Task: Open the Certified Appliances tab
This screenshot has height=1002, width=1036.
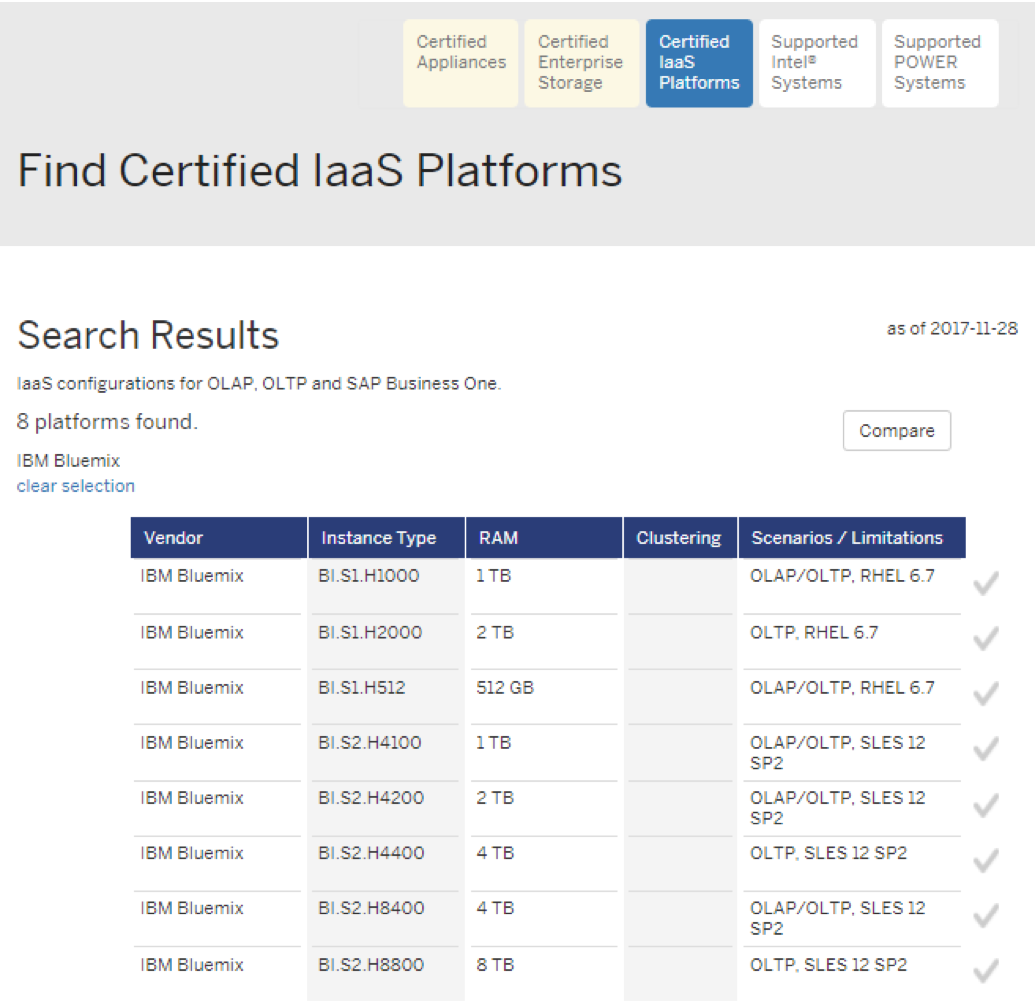Action: tap(461, 63)
